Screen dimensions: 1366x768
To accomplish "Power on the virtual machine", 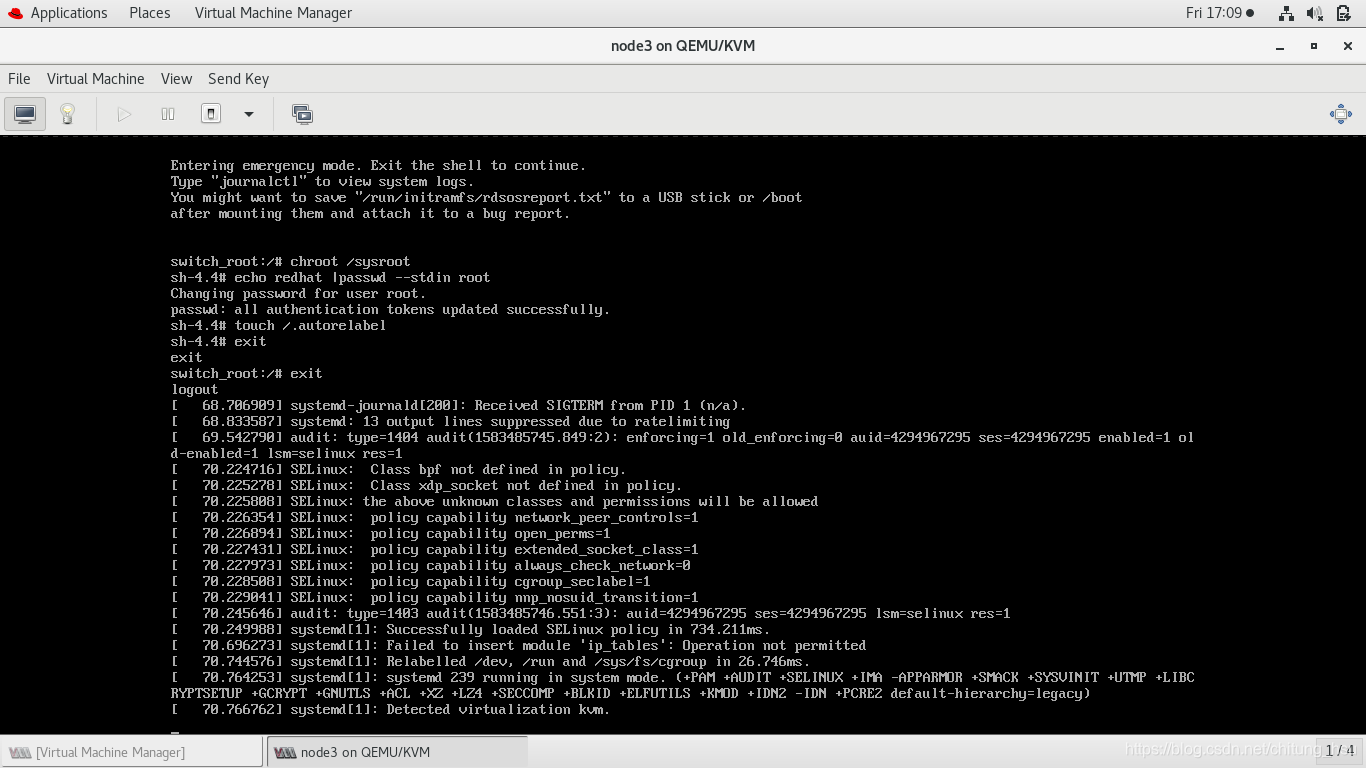I will click(x=124, y=114).
